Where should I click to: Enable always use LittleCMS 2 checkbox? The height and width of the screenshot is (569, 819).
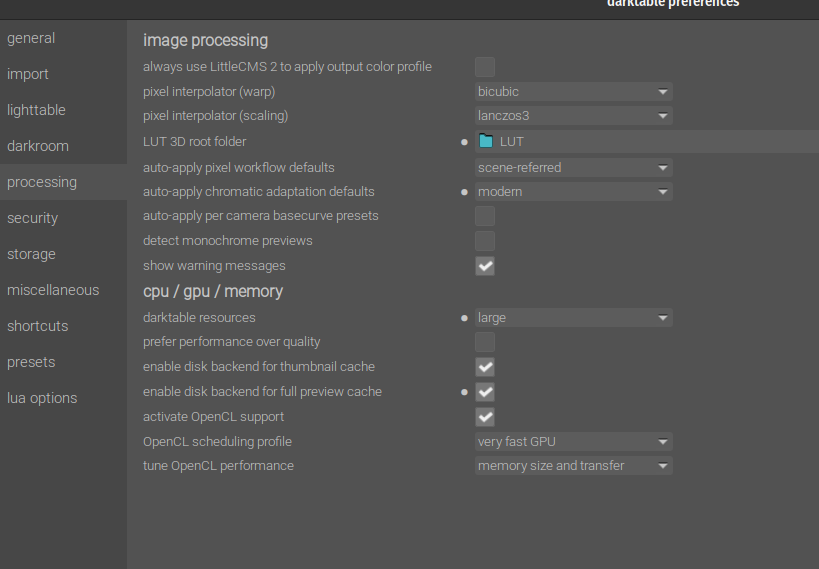485,67
